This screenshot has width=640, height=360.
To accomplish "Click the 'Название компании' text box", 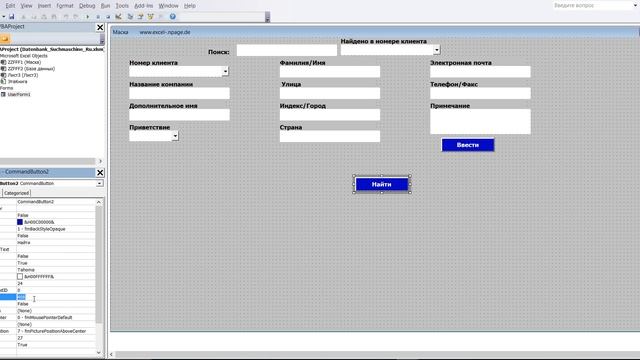I will [179, 93].
